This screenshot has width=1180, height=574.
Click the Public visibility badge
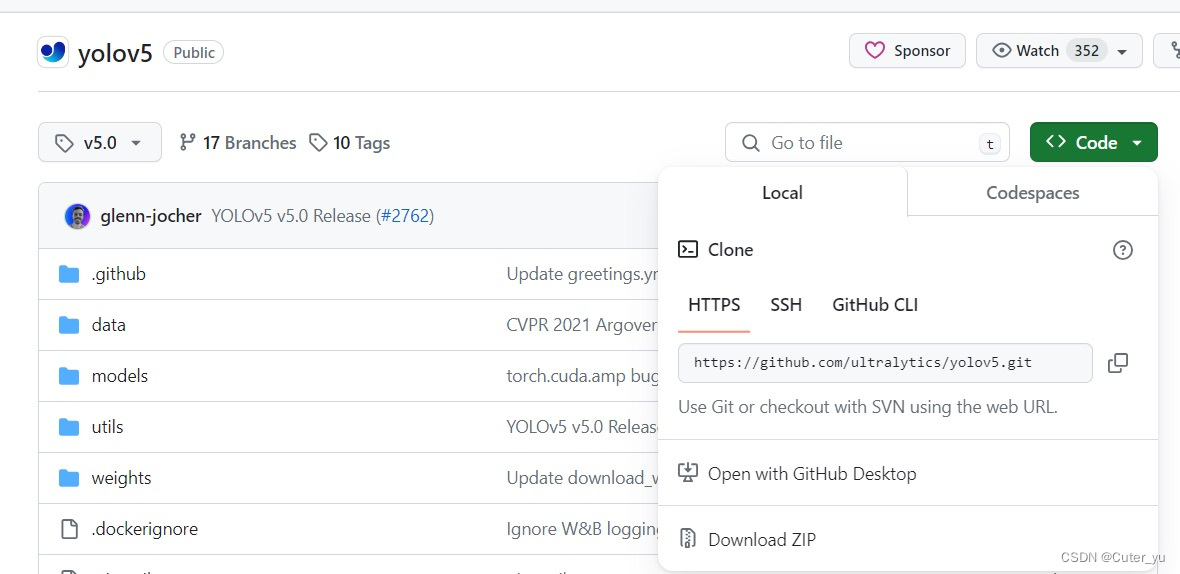(193, 53)
